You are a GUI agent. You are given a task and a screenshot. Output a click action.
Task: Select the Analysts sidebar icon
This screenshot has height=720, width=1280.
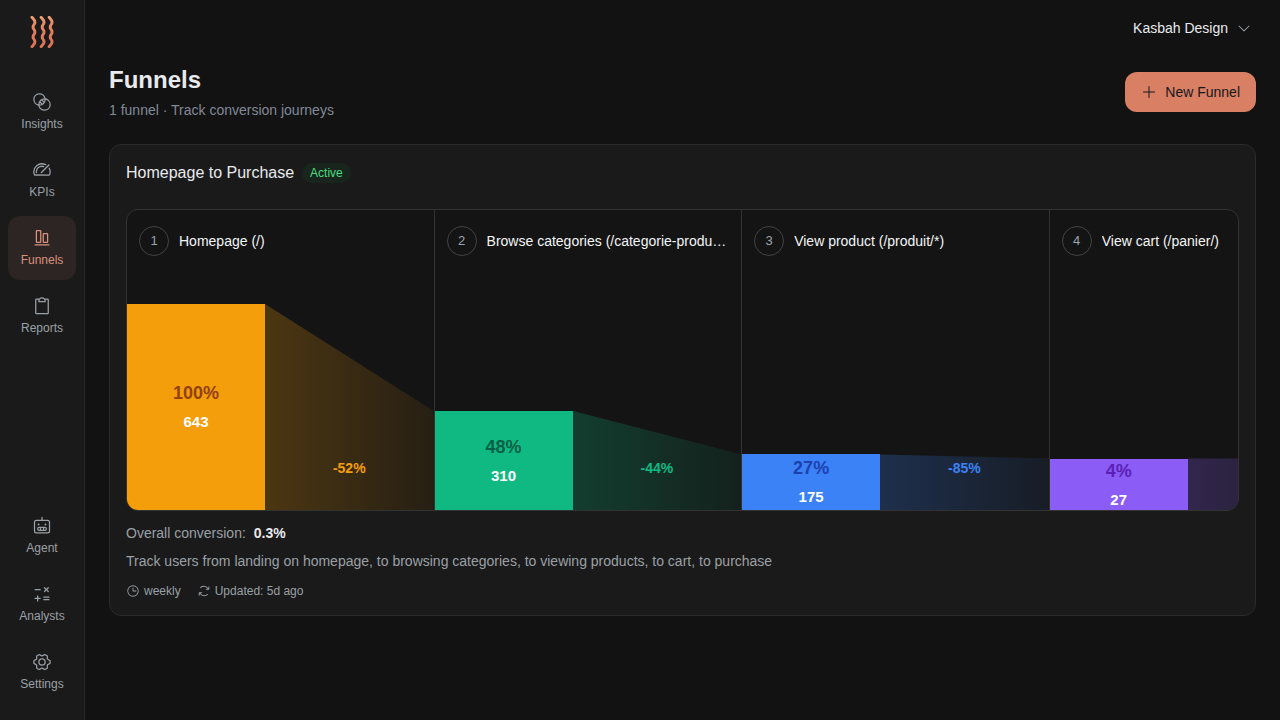pos(41,603)
